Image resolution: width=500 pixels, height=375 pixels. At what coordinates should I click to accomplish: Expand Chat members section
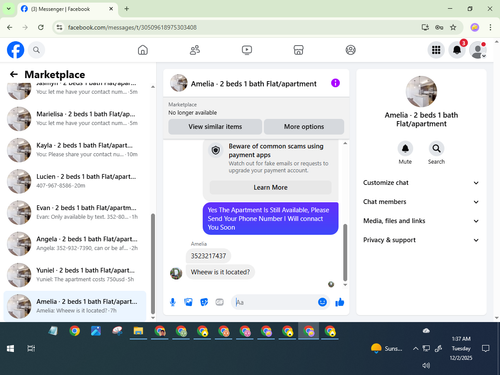coord(421,202)
